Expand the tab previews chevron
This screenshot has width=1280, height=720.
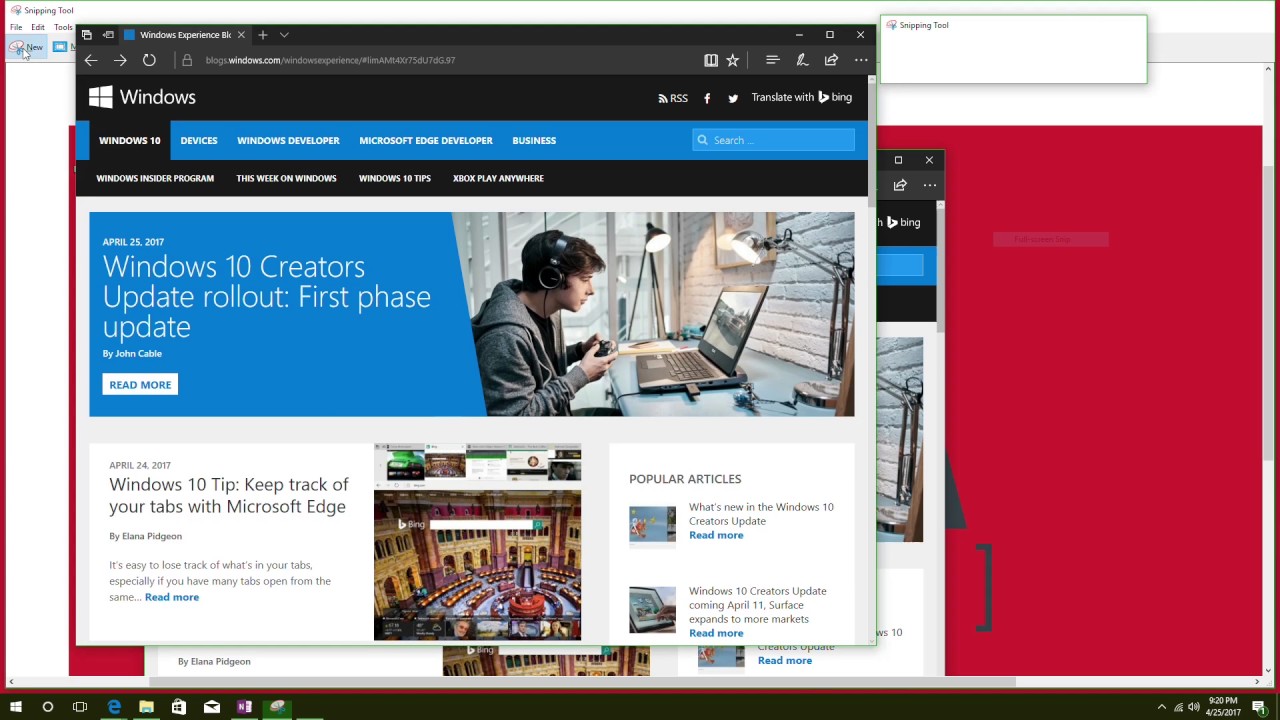[x=284, y=35]
